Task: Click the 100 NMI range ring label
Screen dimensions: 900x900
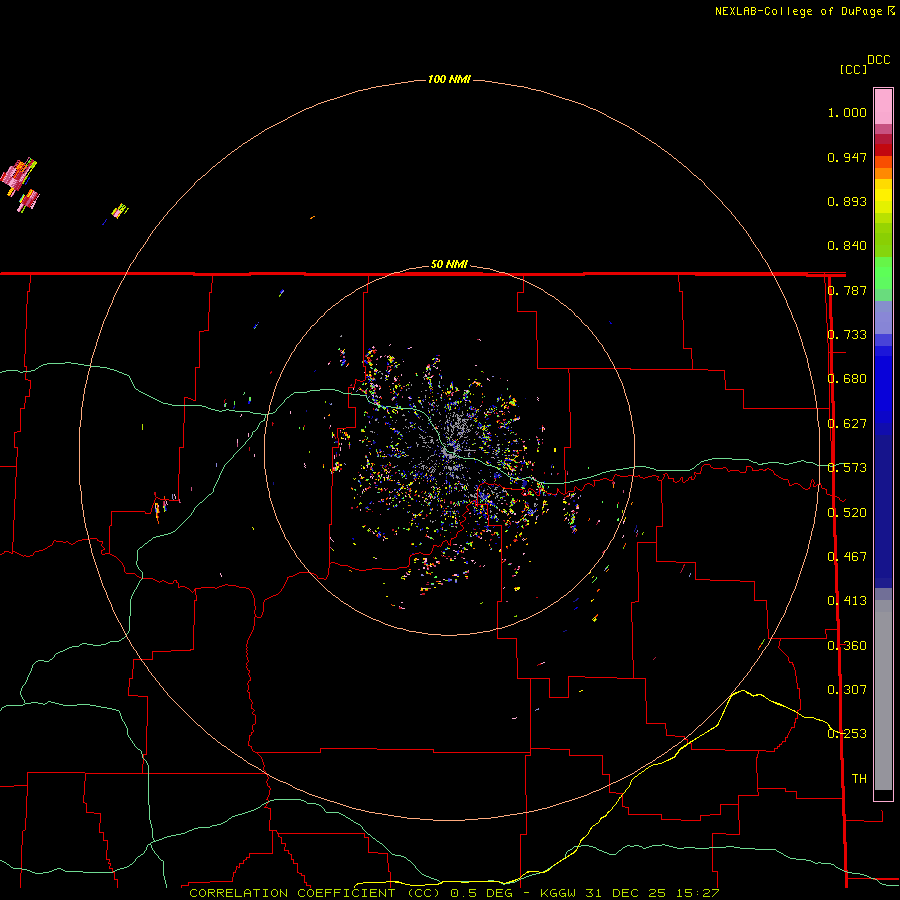Action: tap(449, 79)
